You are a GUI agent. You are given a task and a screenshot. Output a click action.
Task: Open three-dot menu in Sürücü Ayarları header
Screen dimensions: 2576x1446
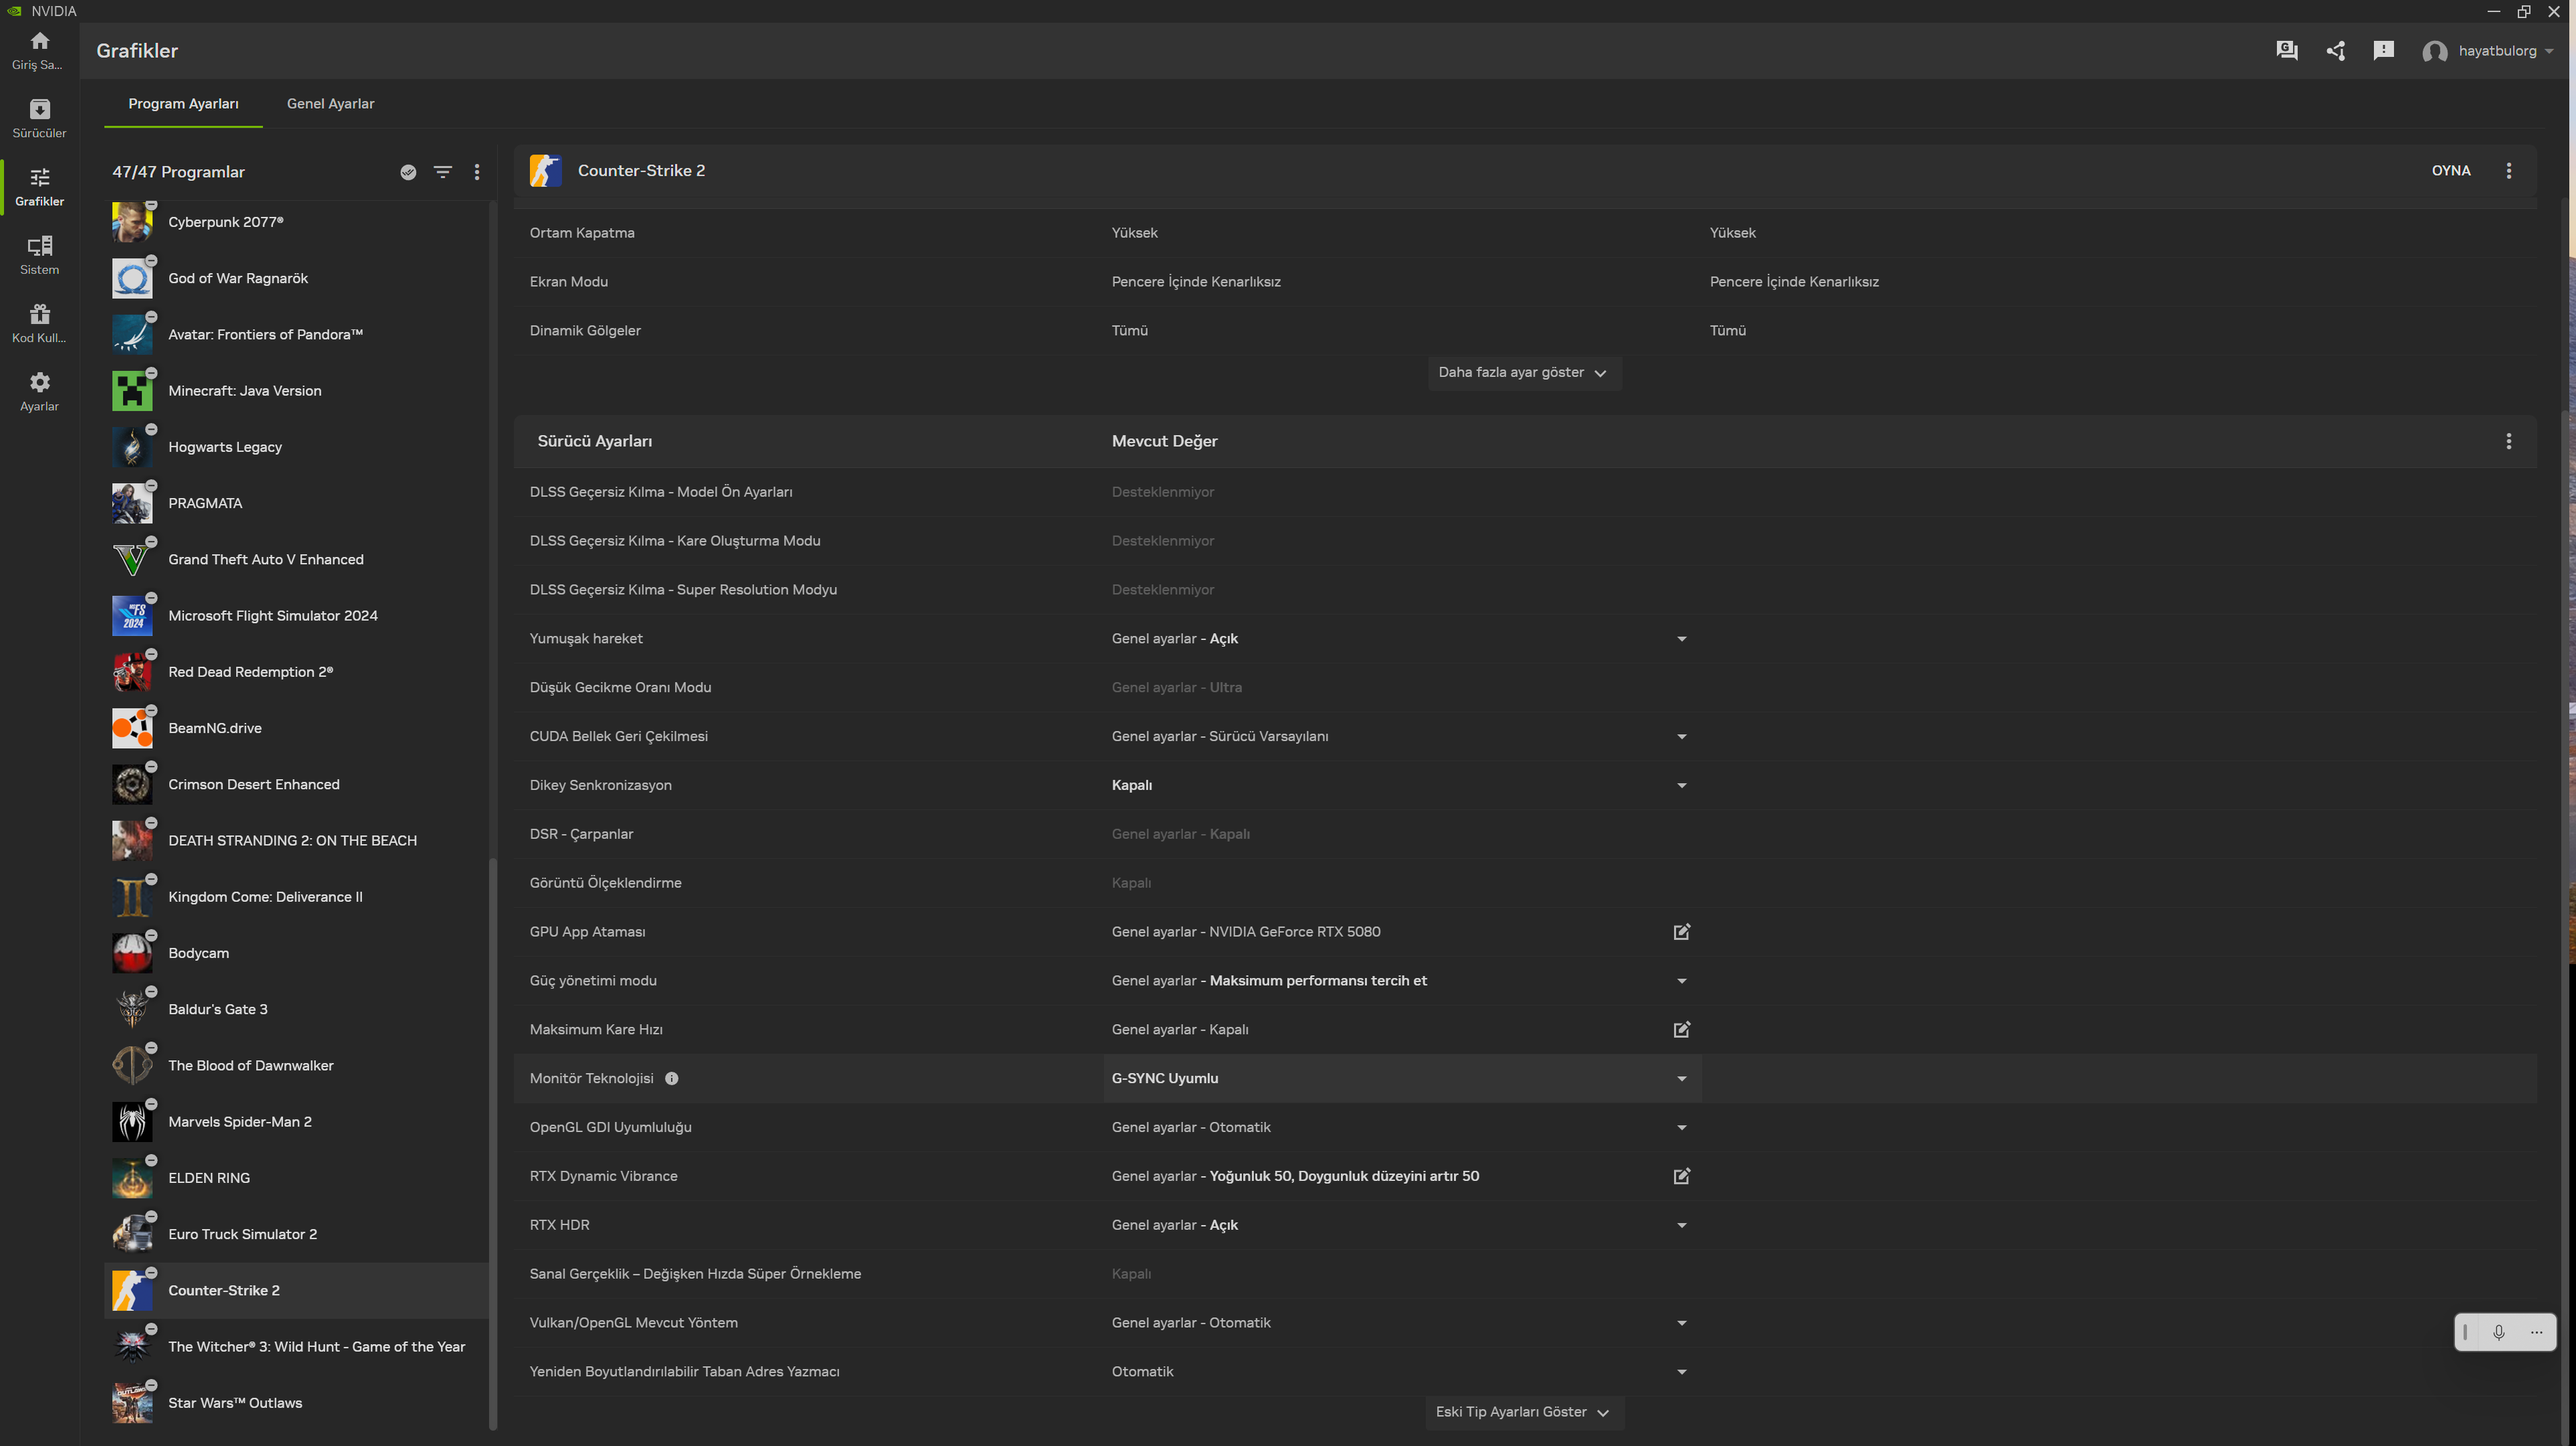click(2508, 441)
